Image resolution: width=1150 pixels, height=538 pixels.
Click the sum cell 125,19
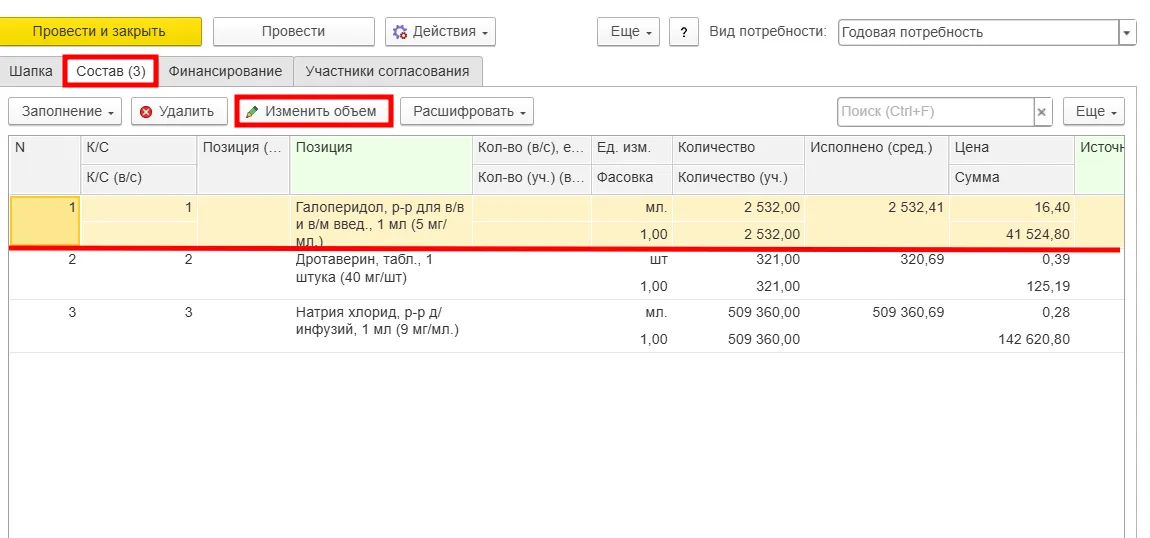(1011, 287)
